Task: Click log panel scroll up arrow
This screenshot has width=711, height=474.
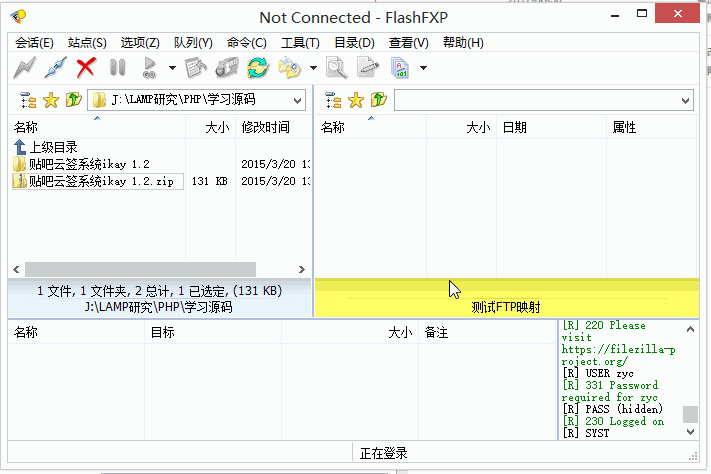Action: (690, 329)
